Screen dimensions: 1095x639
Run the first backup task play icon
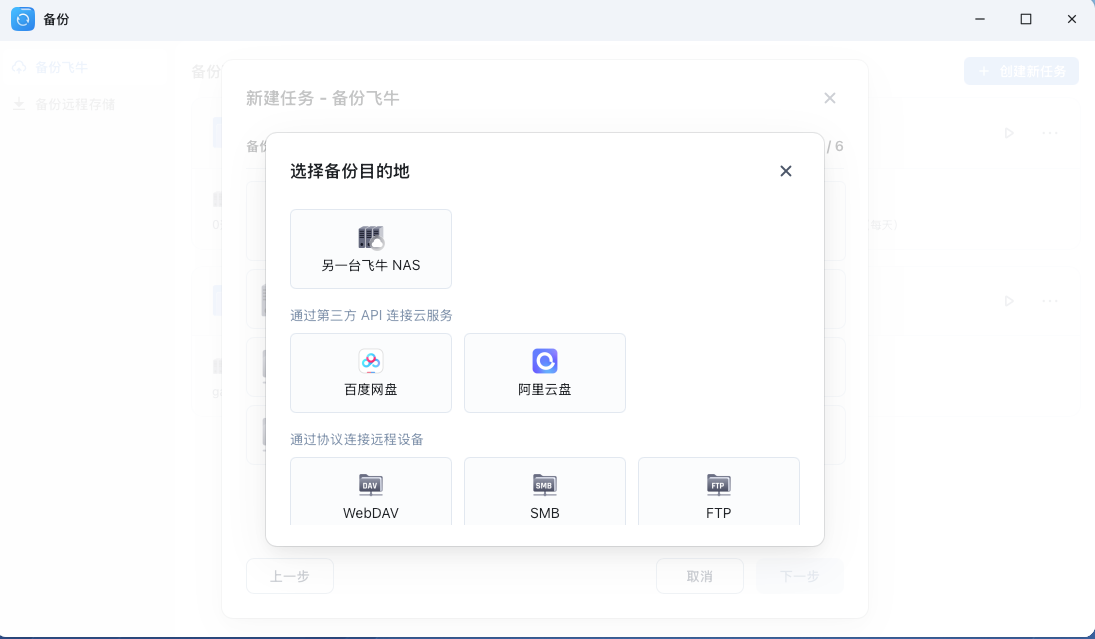[1009, 133]
